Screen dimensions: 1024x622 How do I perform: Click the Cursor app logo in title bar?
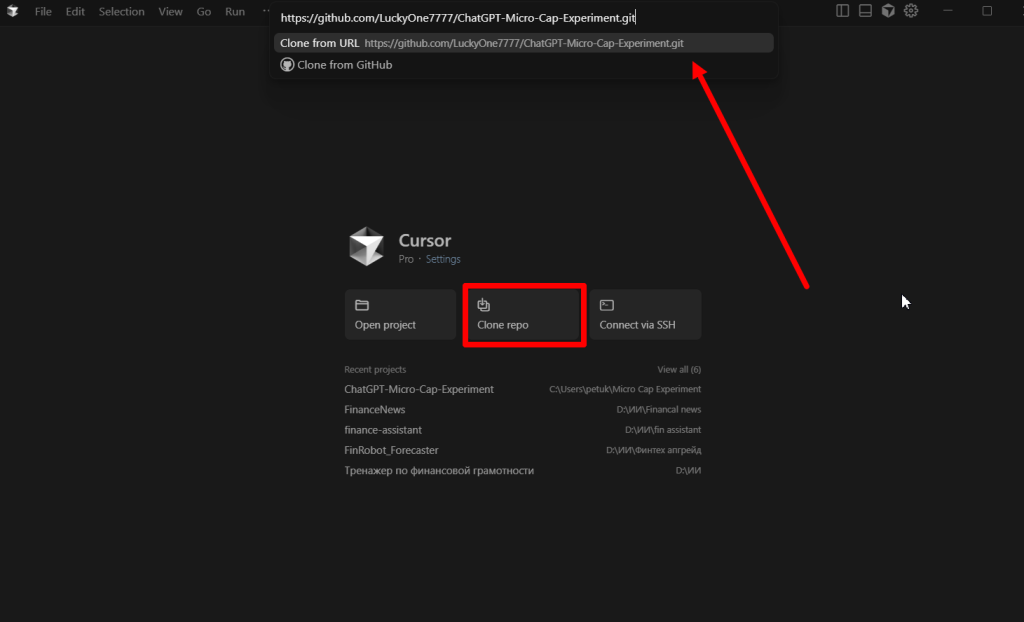[x=13, y=11]
